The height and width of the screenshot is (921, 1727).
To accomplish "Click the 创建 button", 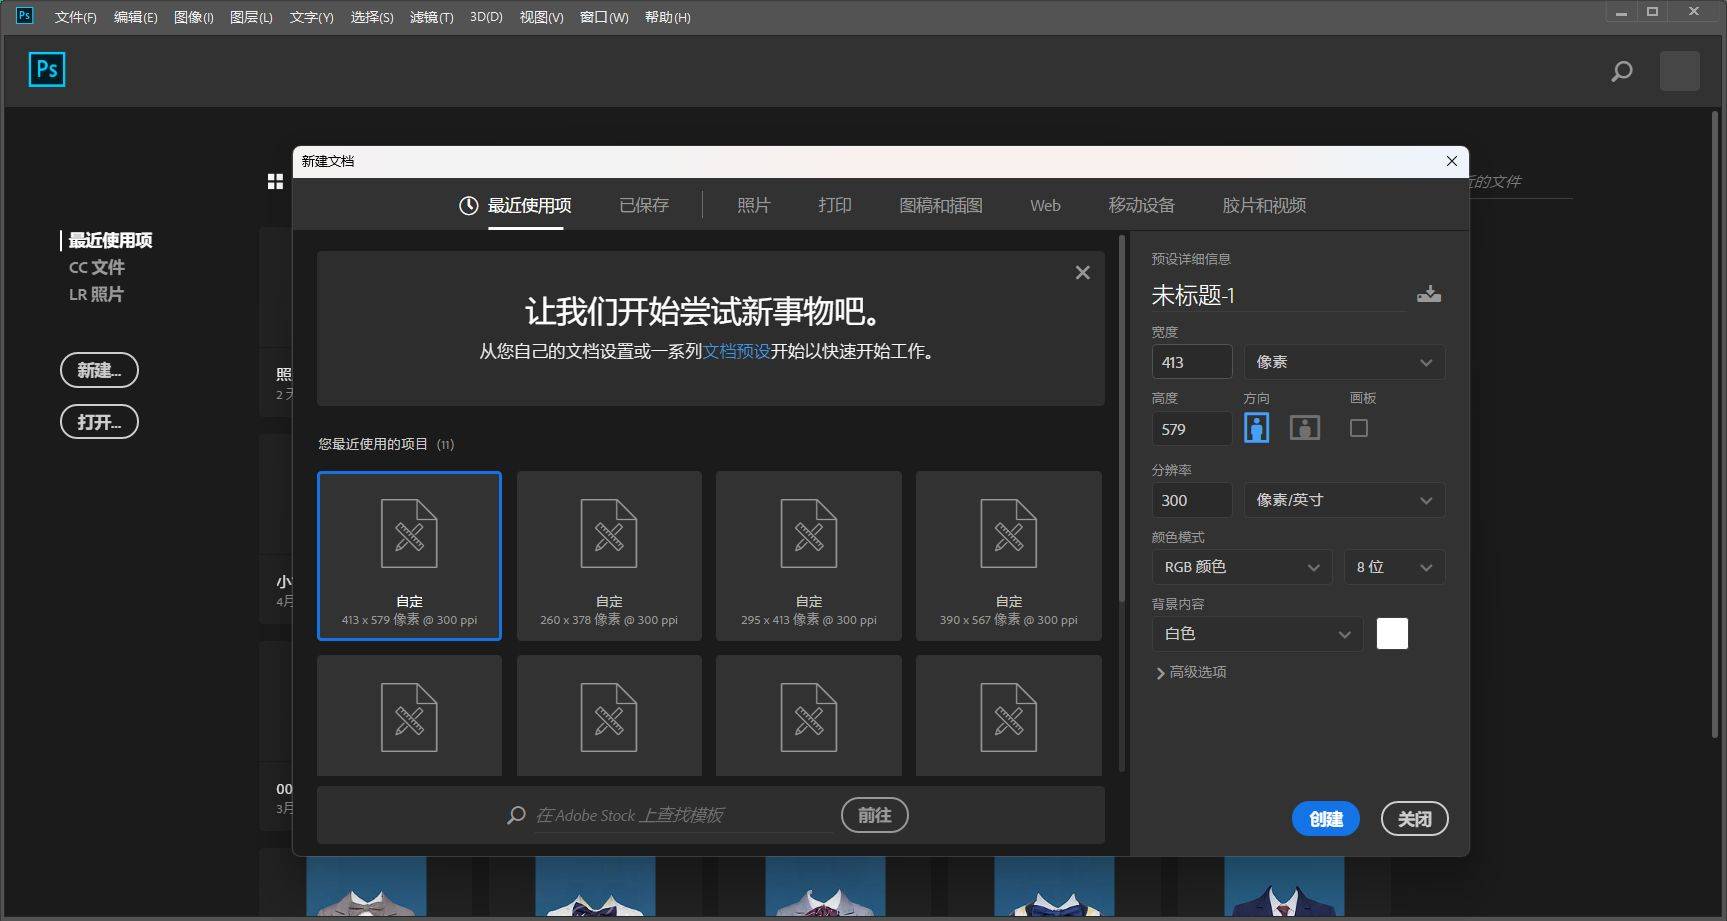I will pos(1324,818).
